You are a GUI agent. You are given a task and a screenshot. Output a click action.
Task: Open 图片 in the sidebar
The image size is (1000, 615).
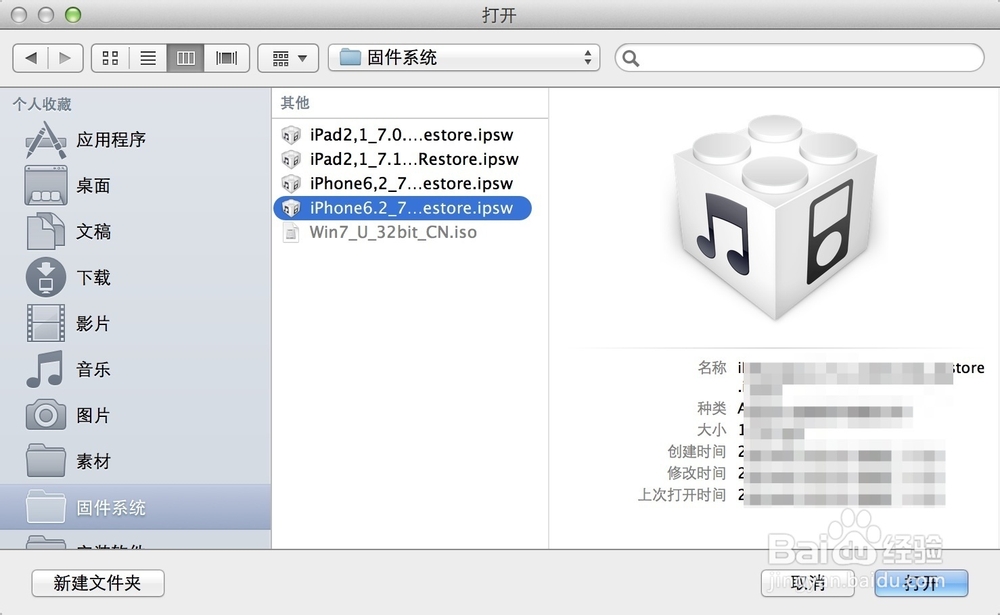coord(135,415)
